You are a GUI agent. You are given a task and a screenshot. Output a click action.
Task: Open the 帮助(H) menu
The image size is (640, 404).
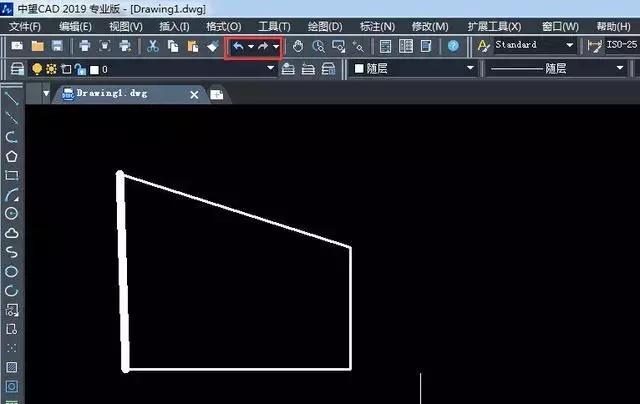[613, 27]
